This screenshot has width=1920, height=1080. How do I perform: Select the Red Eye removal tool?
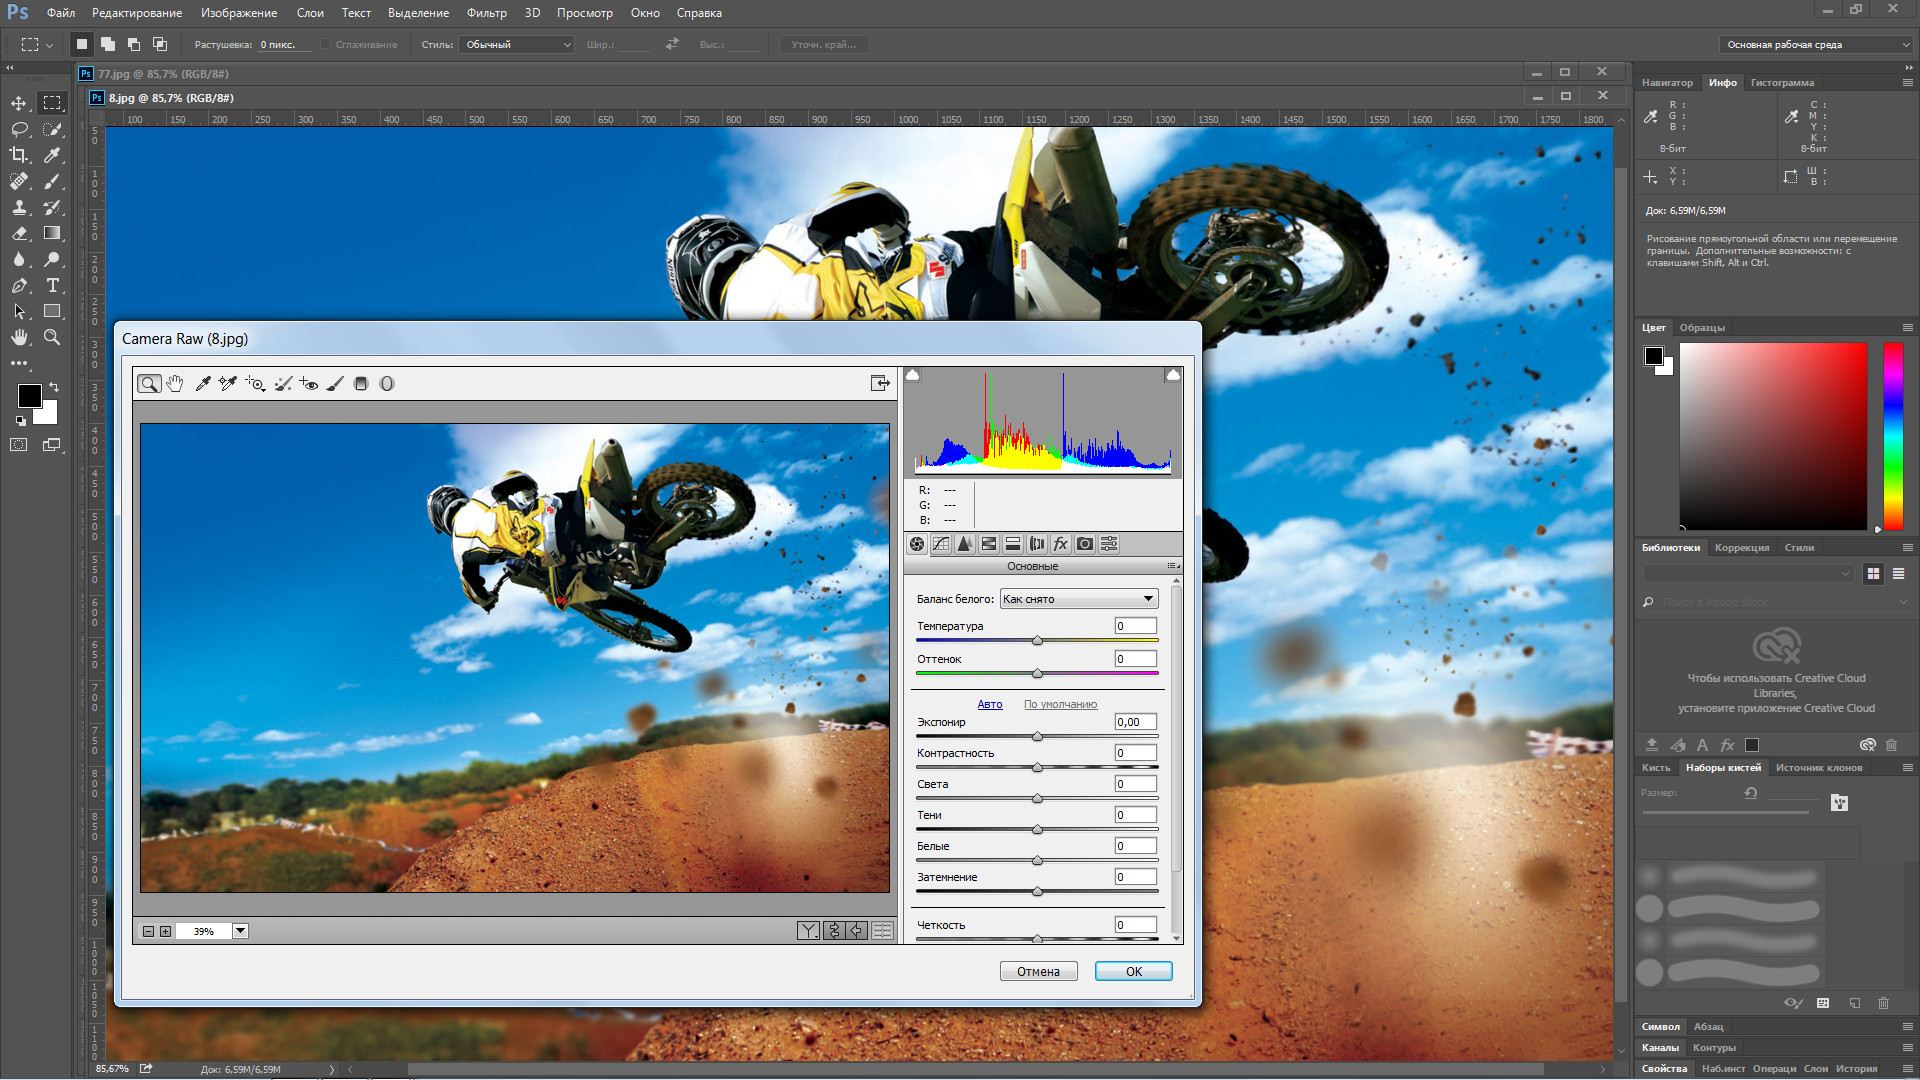(309, 384)
